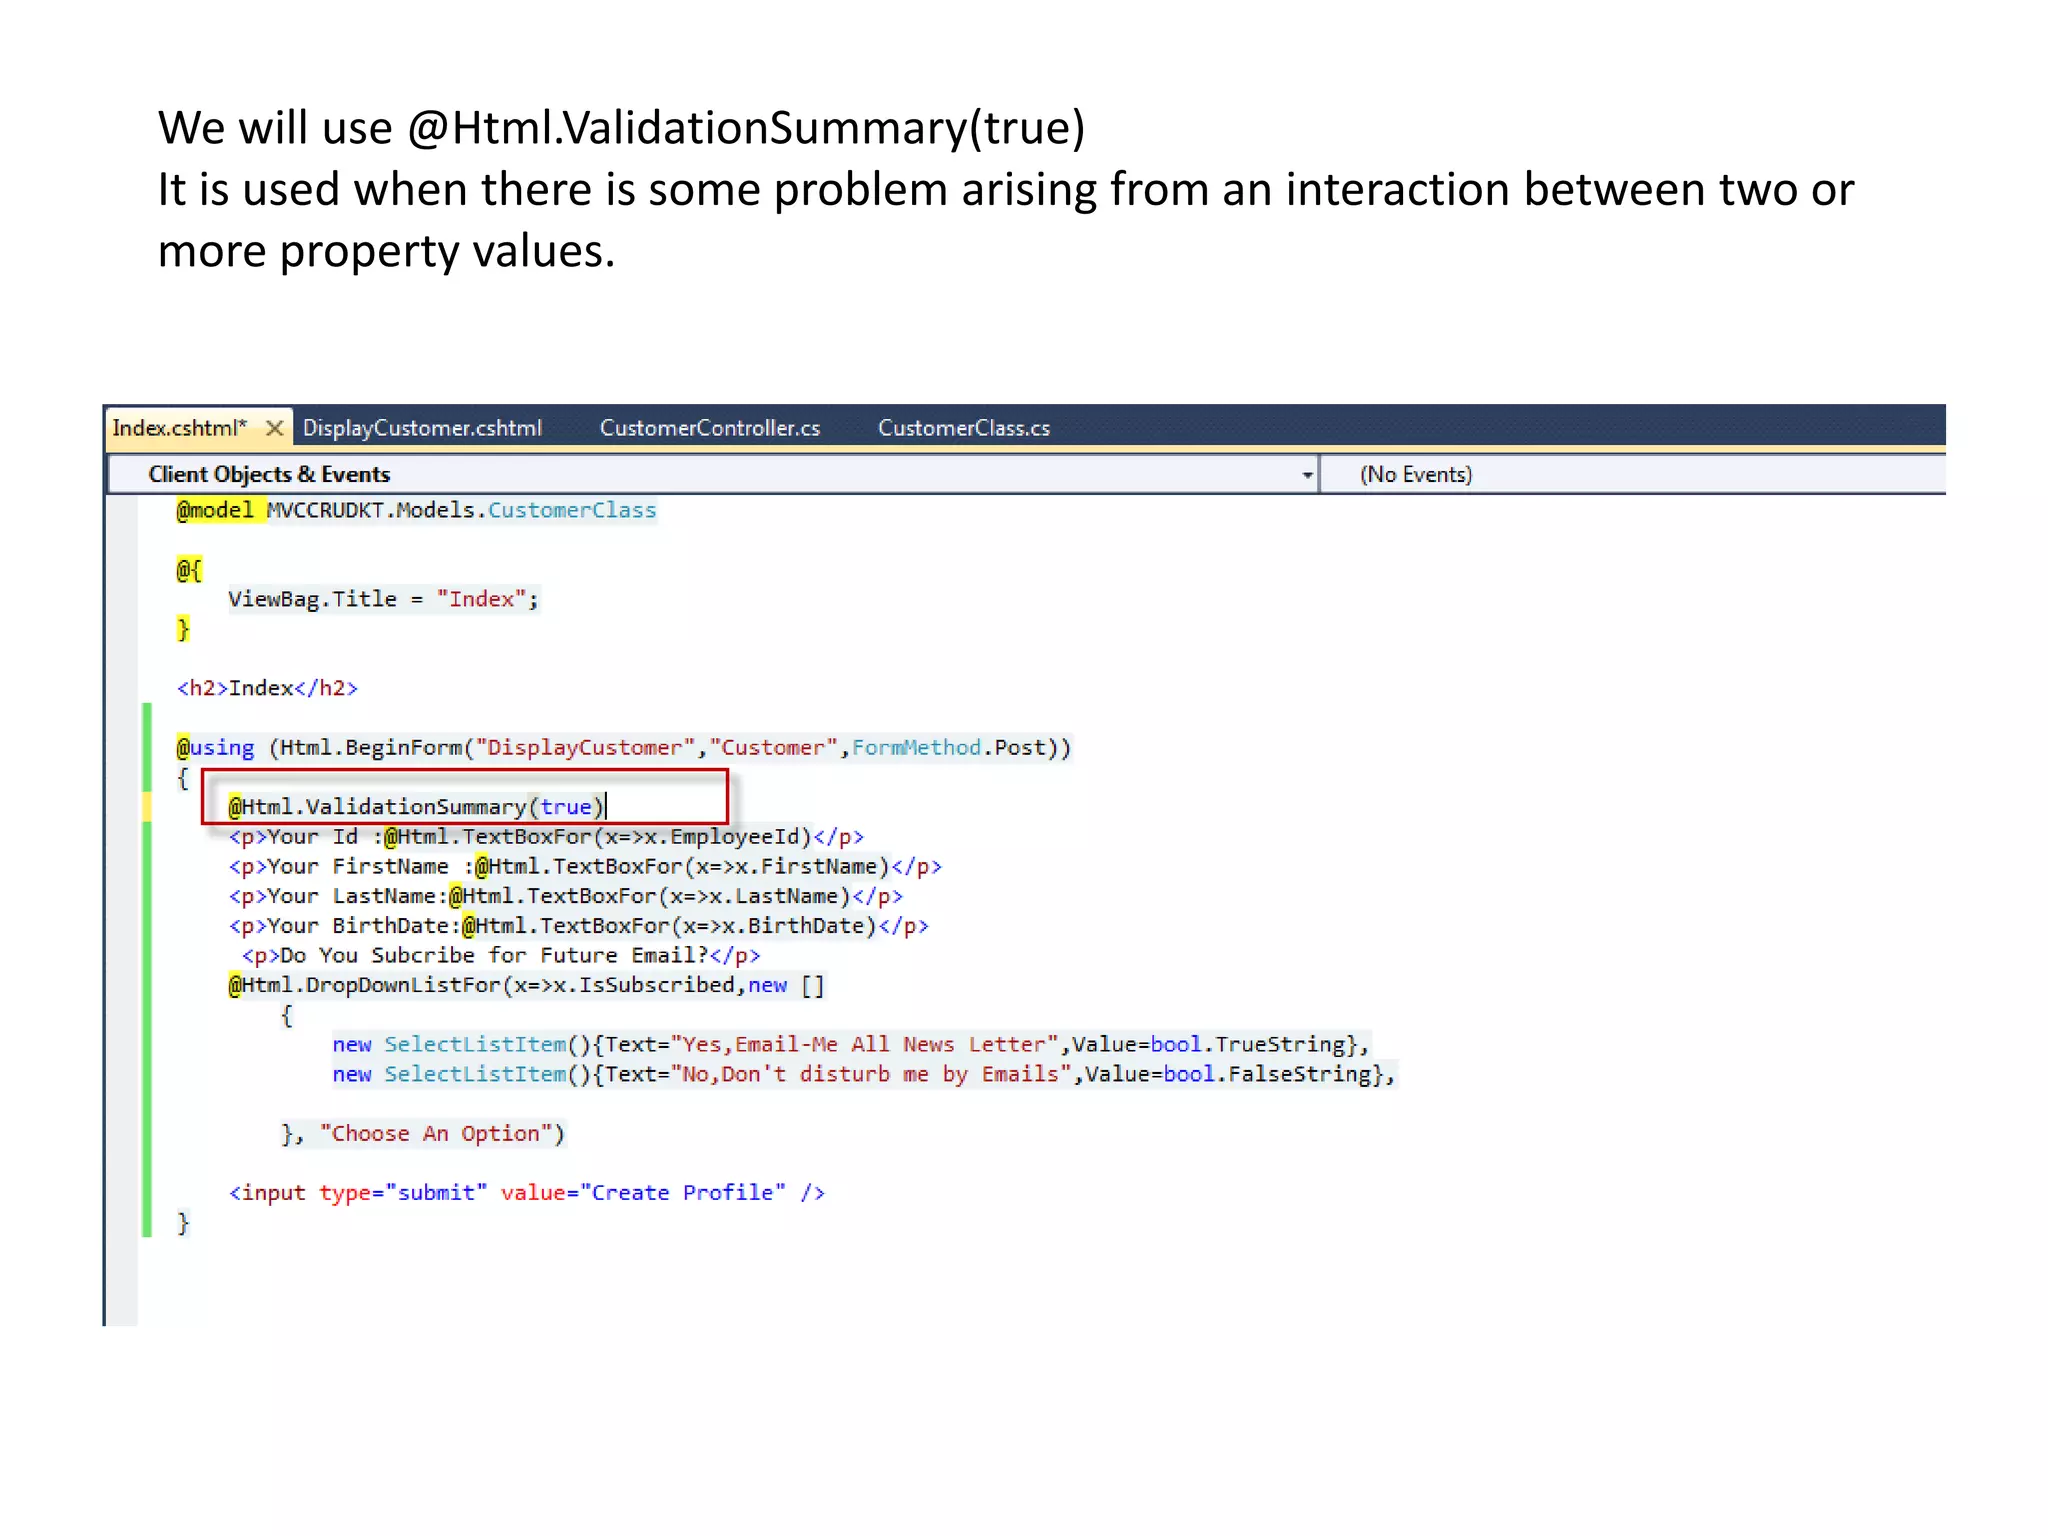The width and height of the screenshot is (2048, 1536).
Task: Place cursor on ViewBag.Title line
Action: click(383, 599)
